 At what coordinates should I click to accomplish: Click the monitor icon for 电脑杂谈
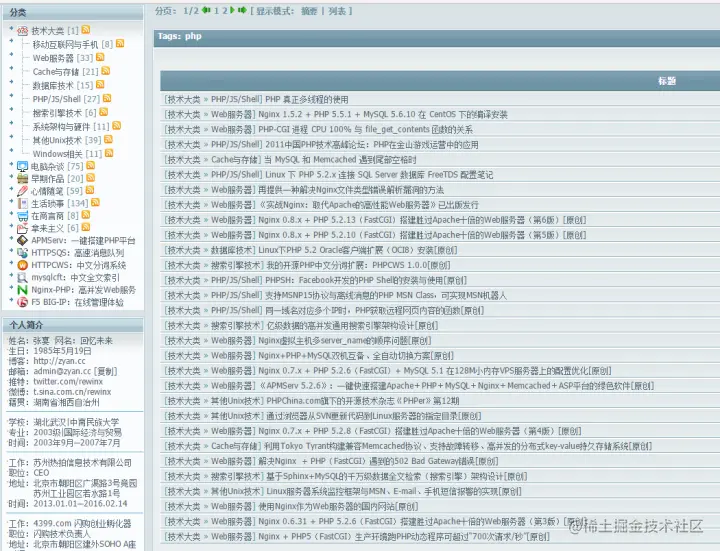22,166
